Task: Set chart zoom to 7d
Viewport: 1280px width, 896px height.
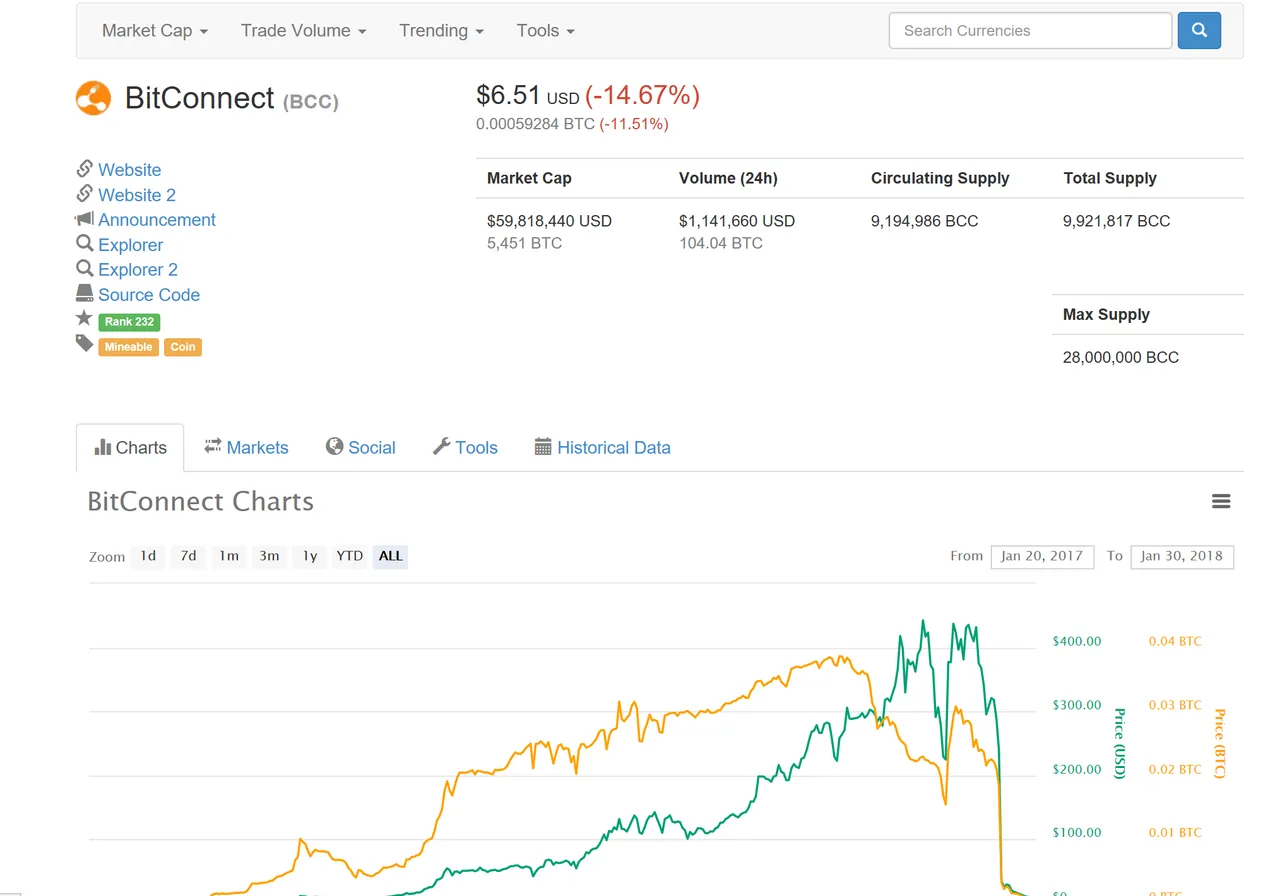Action: 188,556
